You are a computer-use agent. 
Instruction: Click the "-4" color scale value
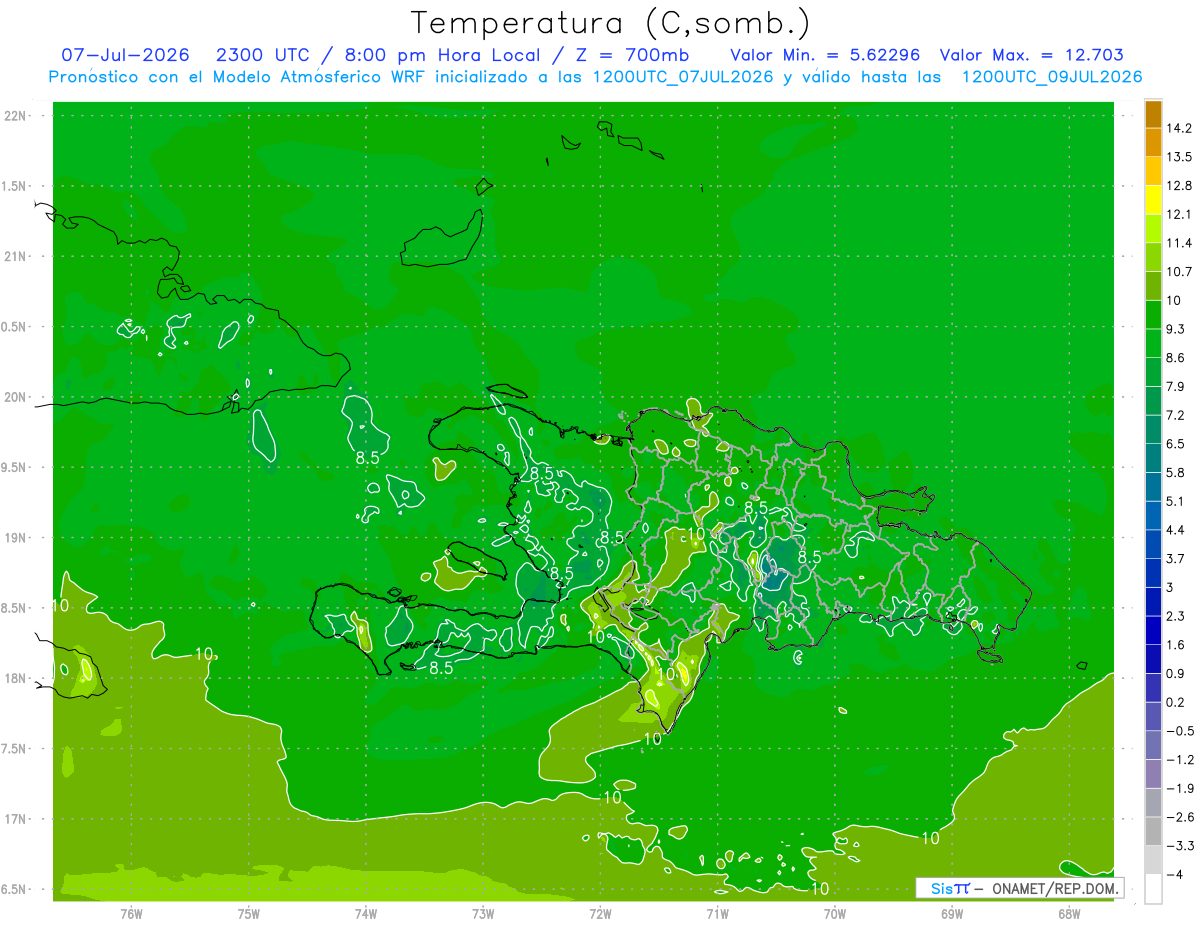pyautogui.click(x=1177, y=875)
